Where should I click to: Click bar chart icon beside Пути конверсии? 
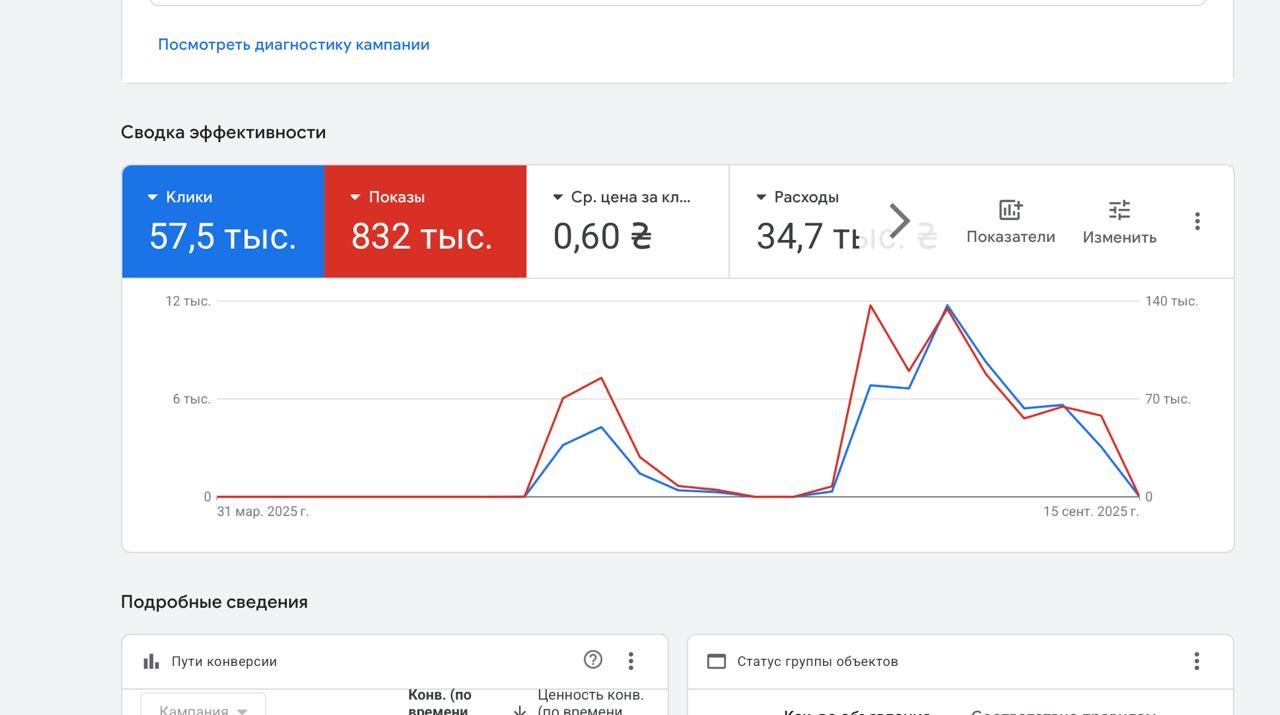tap(152, 661)
